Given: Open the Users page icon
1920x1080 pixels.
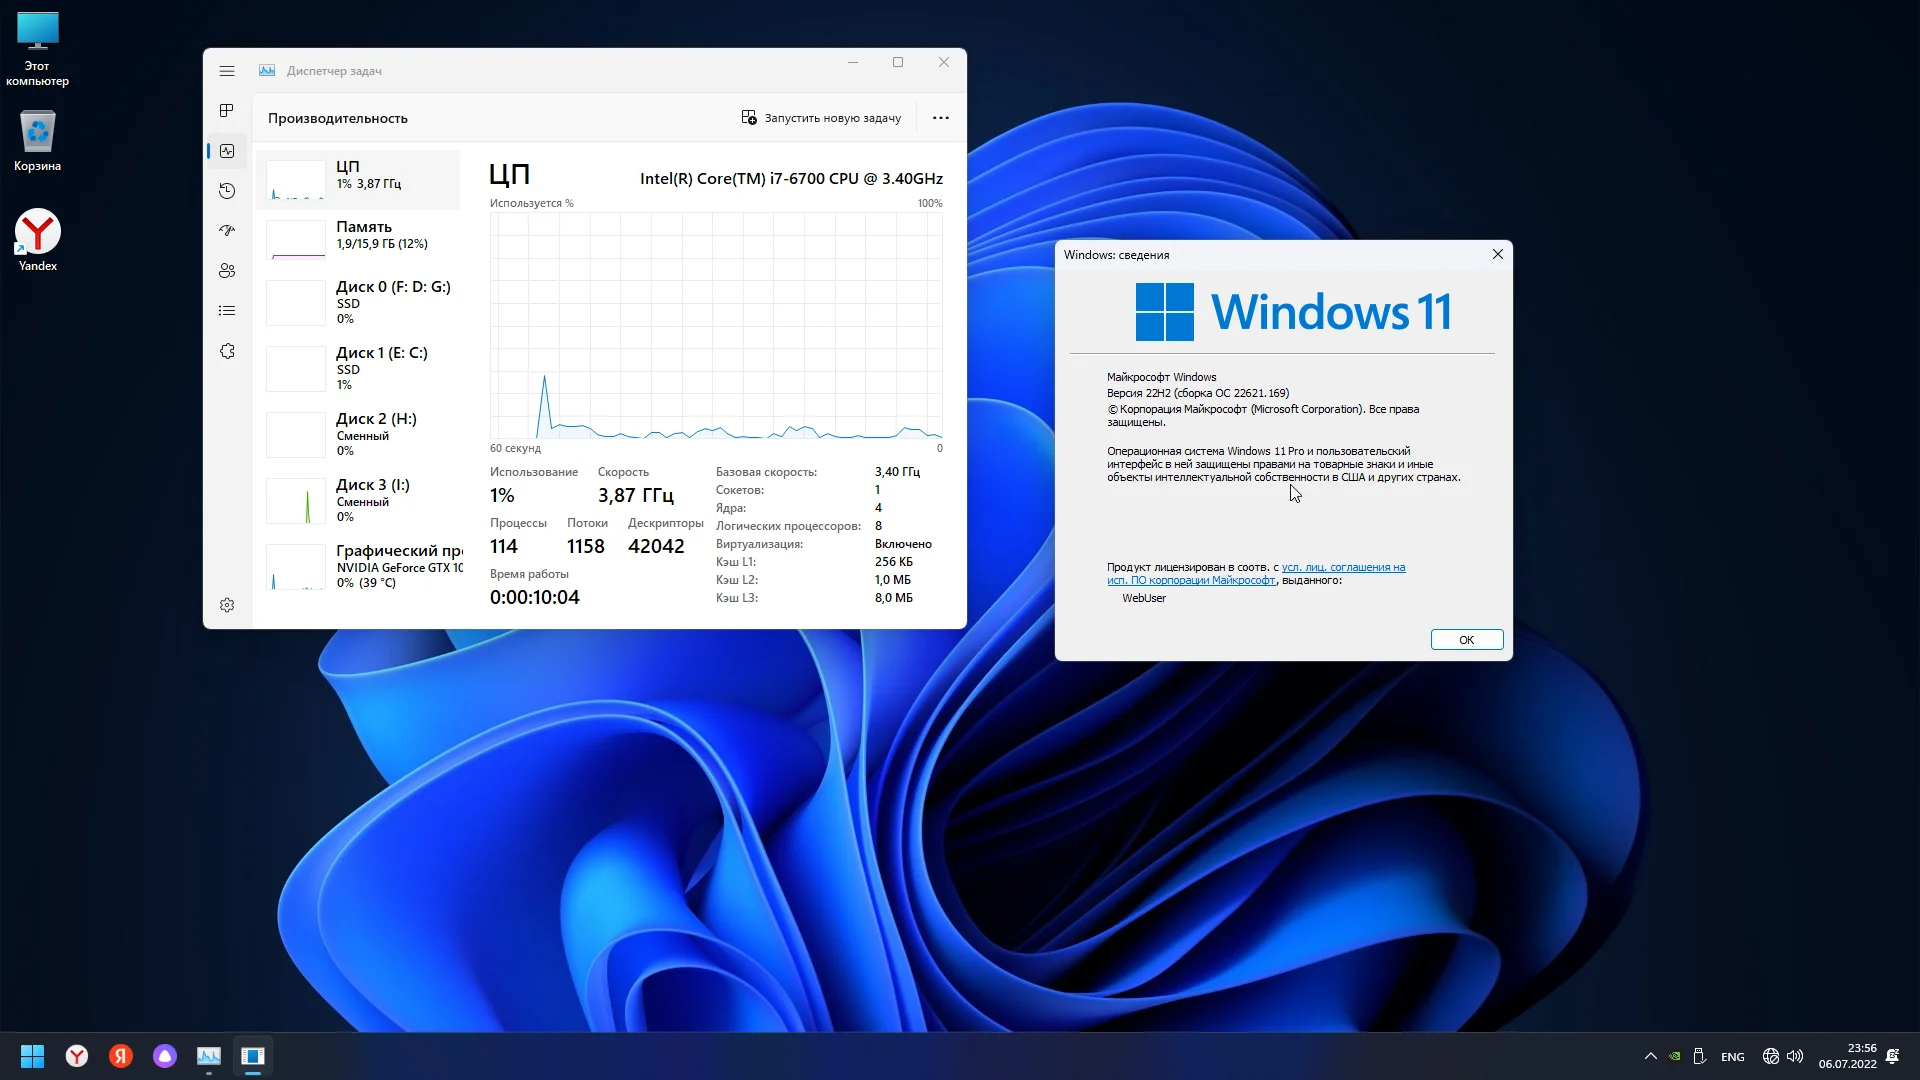Looking at the screenshot, I should coord(227,271).
